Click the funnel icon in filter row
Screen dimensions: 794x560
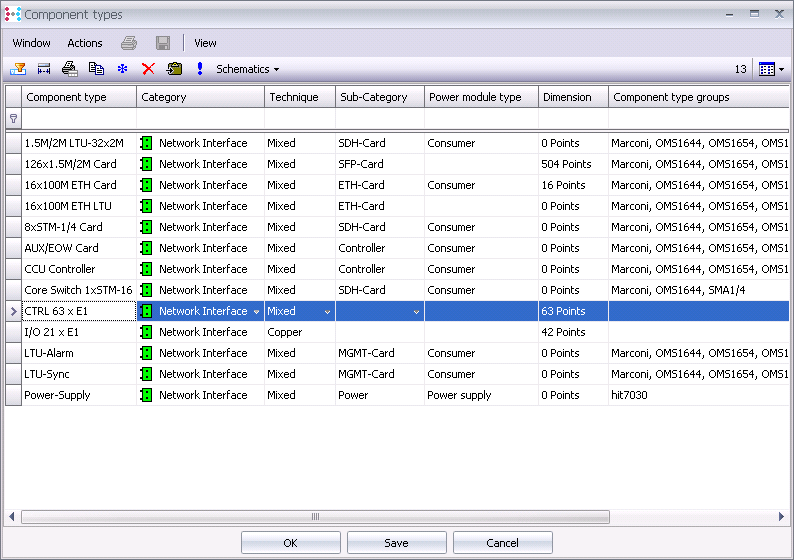click(14, 118)
